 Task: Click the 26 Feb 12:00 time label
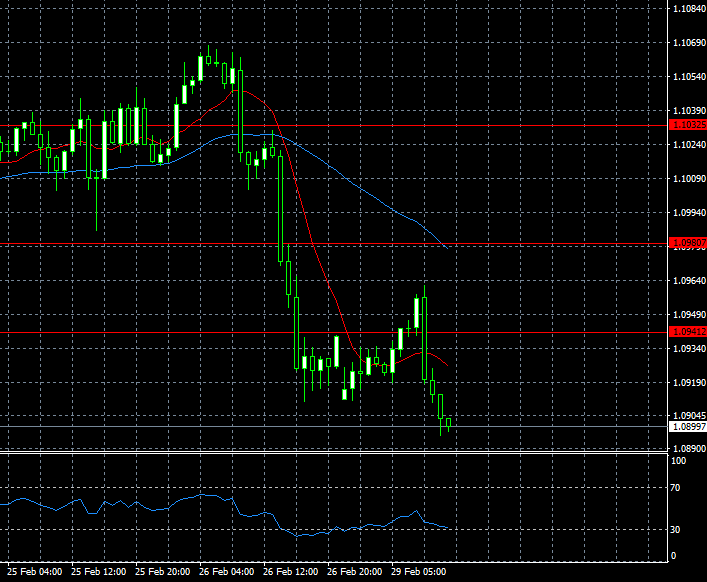pyautogui.click(x=291, y=572)
